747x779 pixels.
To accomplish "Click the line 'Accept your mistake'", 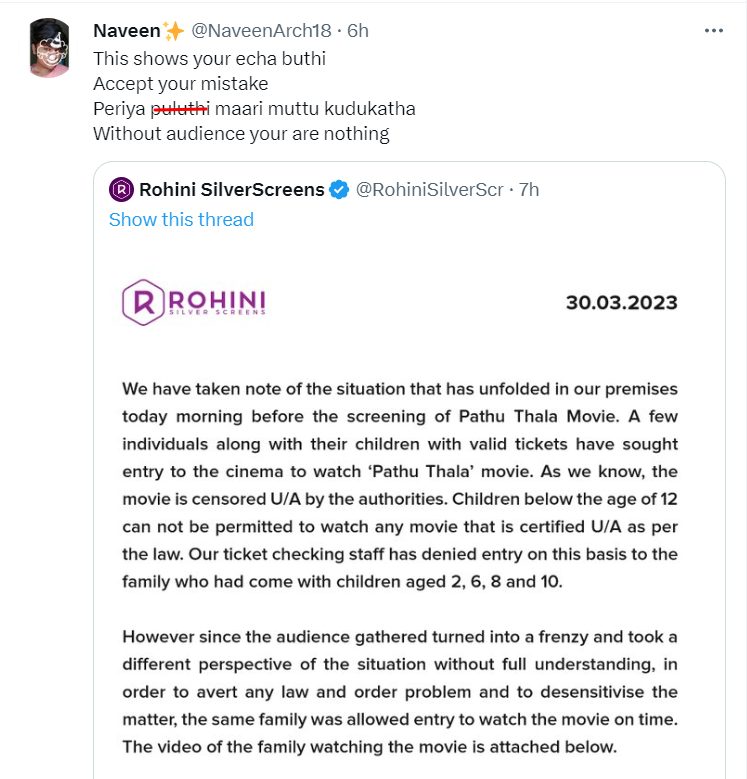I will click(x=181, y=83).
